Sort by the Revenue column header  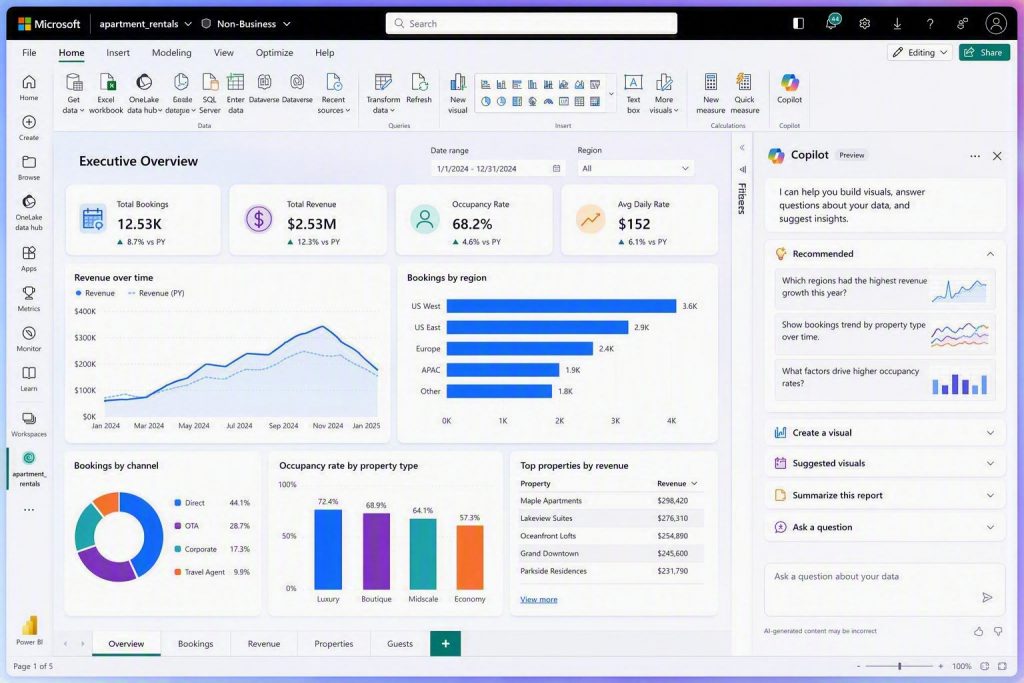tap(677, 483)
